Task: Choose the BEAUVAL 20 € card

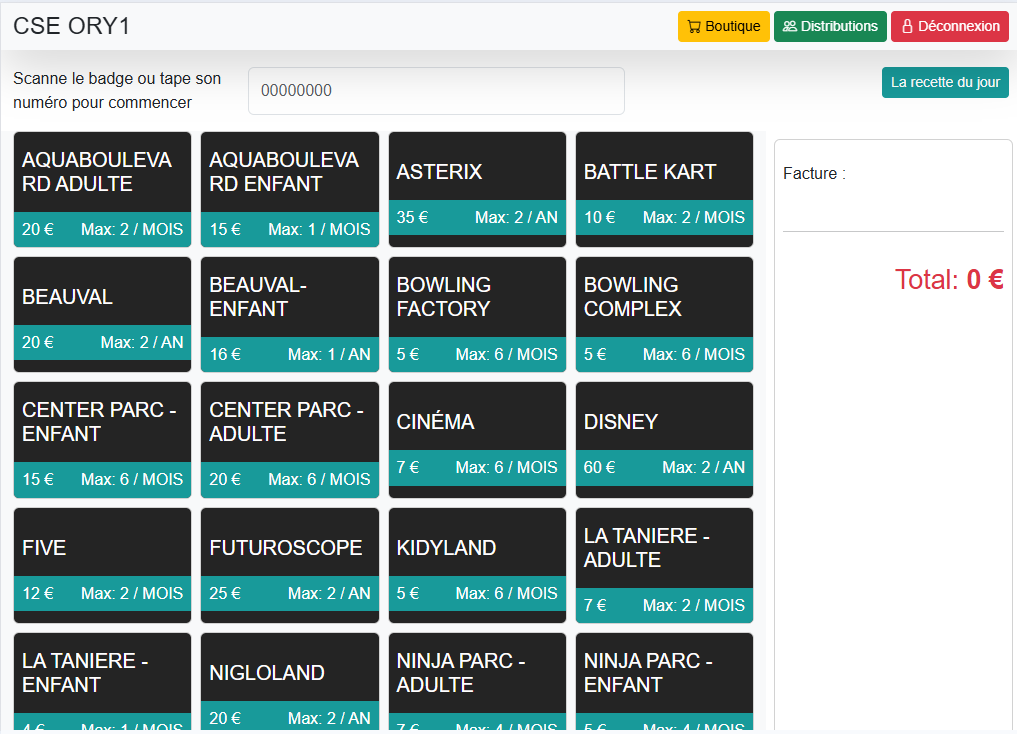Action: tap(102, 314)
